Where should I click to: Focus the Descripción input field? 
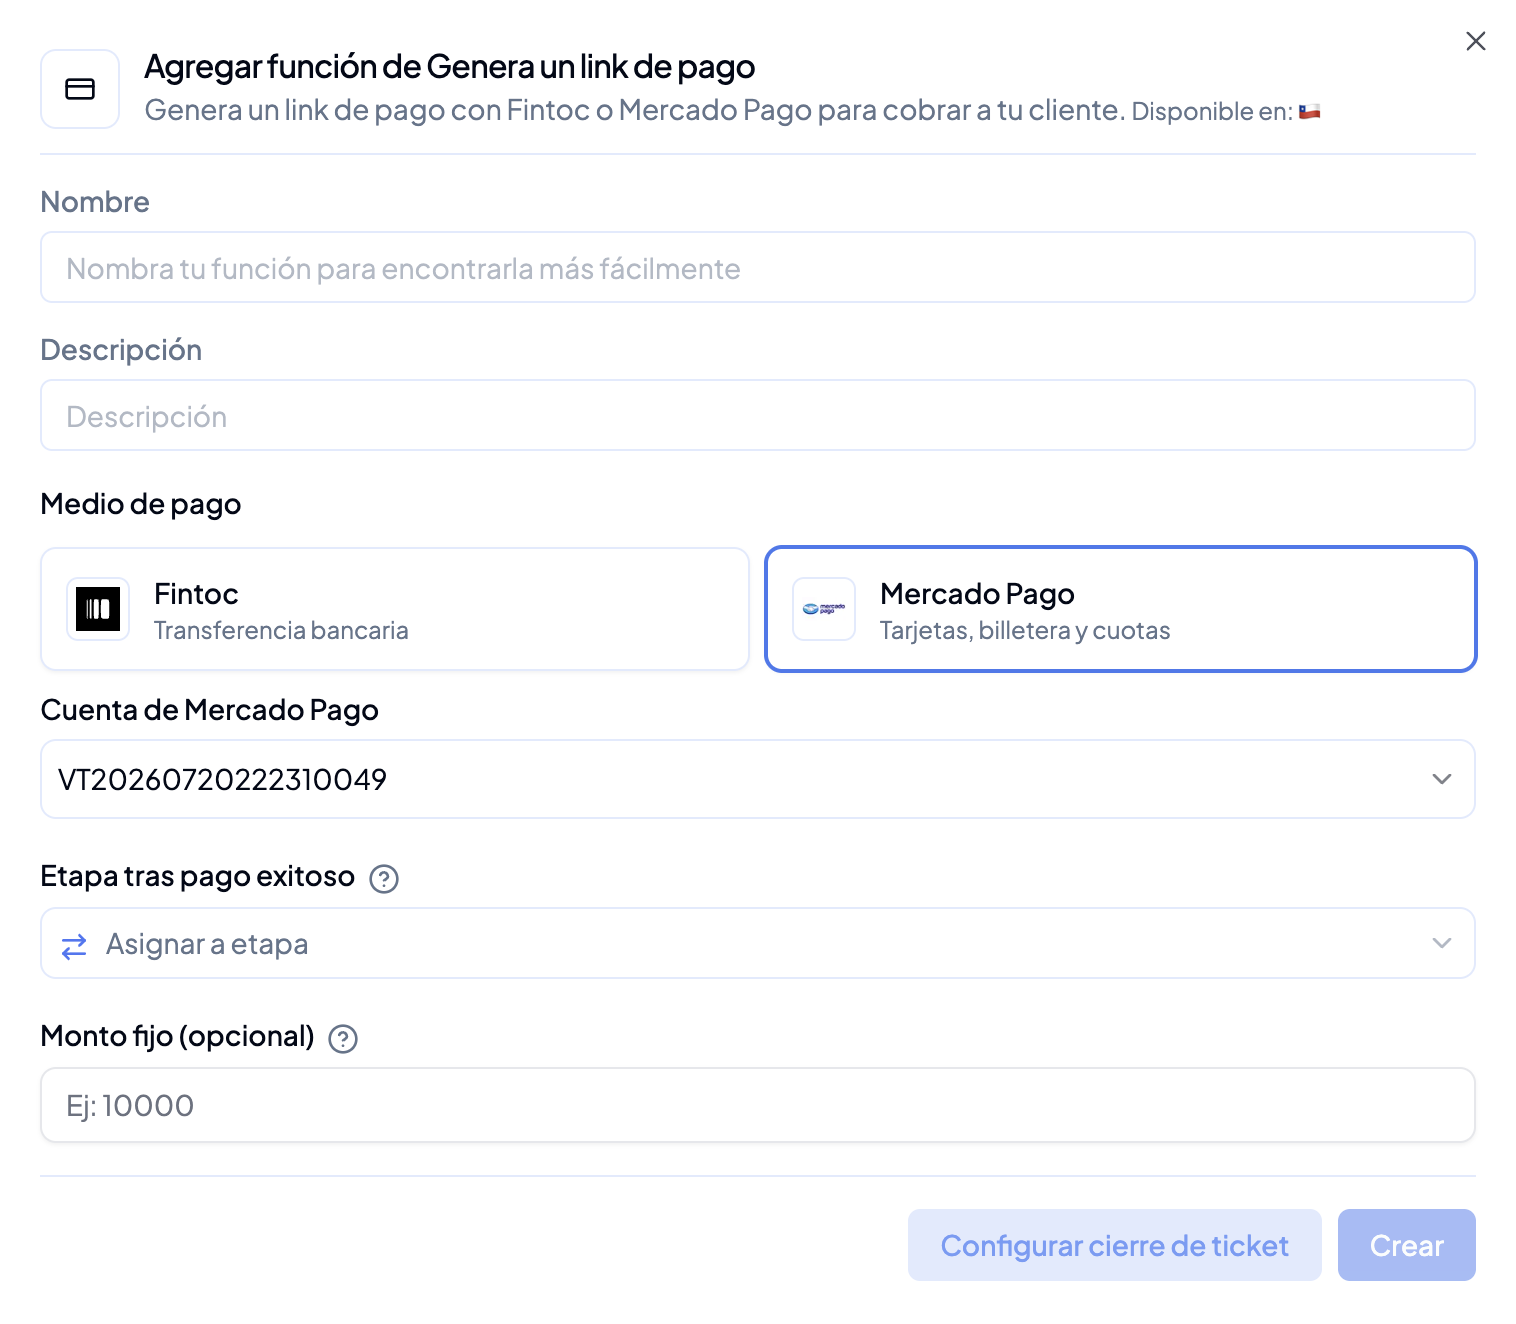click(x=758, y=415)
